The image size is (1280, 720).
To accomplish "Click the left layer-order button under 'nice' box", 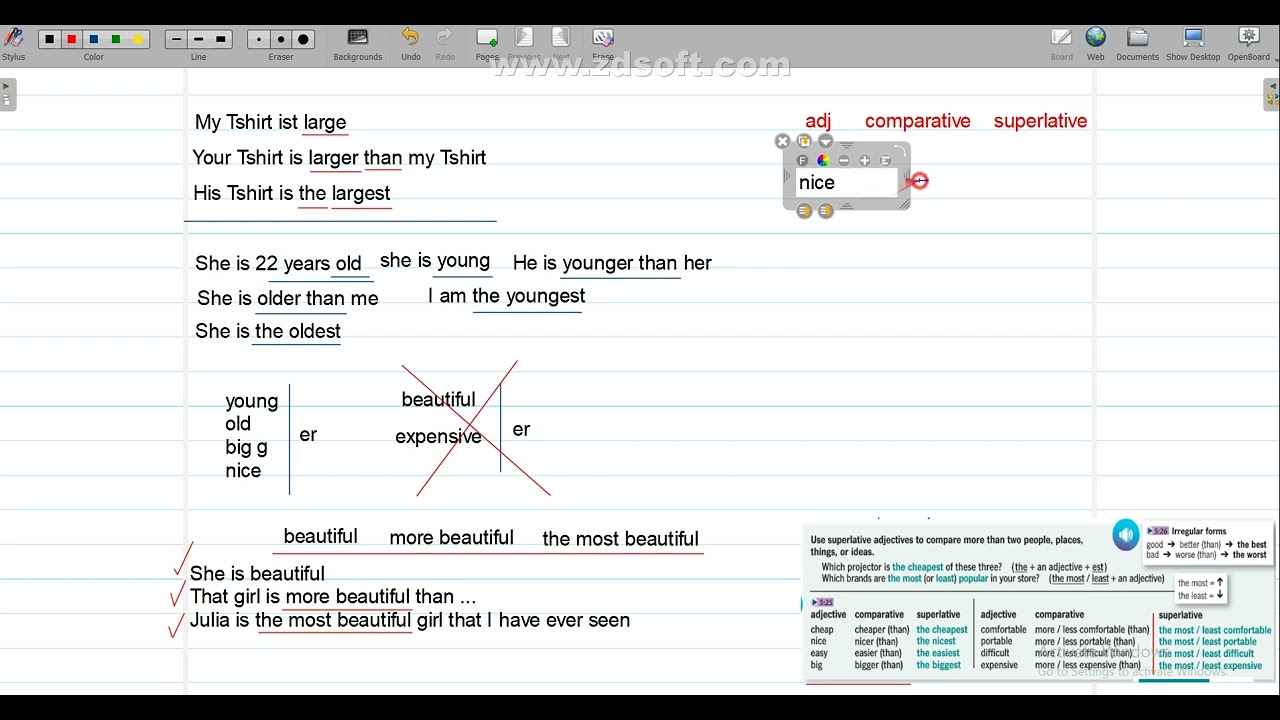I will tap(804, 211).
